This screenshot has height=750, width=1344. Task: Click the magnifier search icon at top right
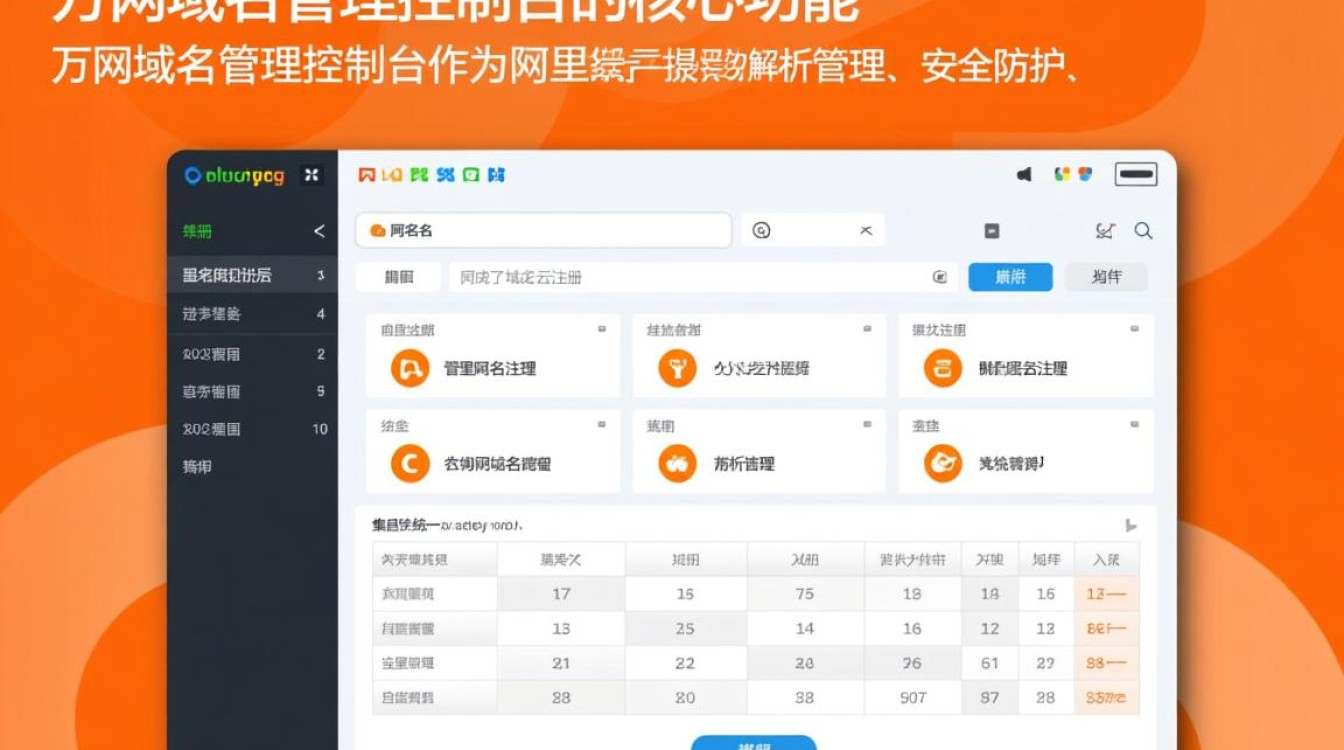point(1145,230)
